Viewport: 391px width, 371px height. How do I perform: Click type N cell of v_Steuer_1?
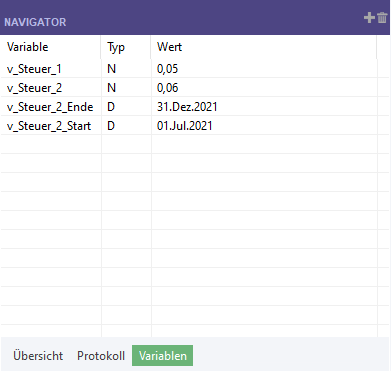click(x=126, y=69)
